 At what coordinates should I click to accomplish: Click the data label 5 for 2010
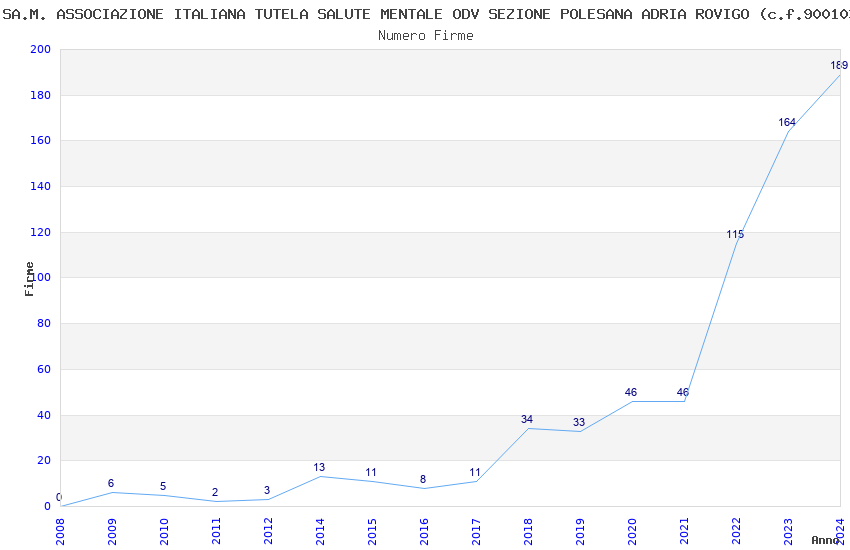(163, 487)
